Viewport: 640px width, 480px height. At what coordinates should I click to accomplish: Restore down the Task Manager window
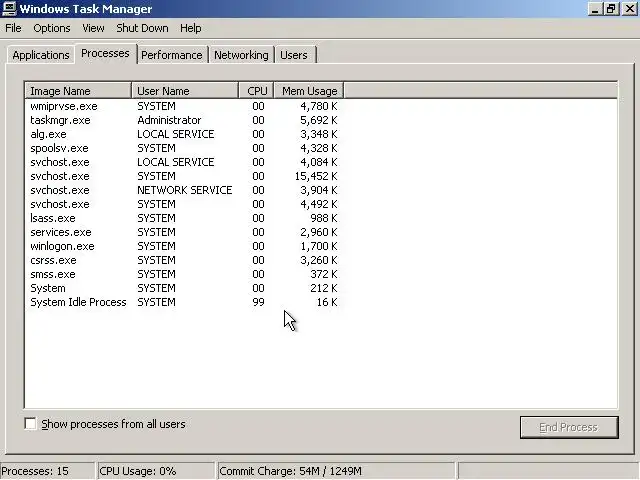(x=611, y=9)
